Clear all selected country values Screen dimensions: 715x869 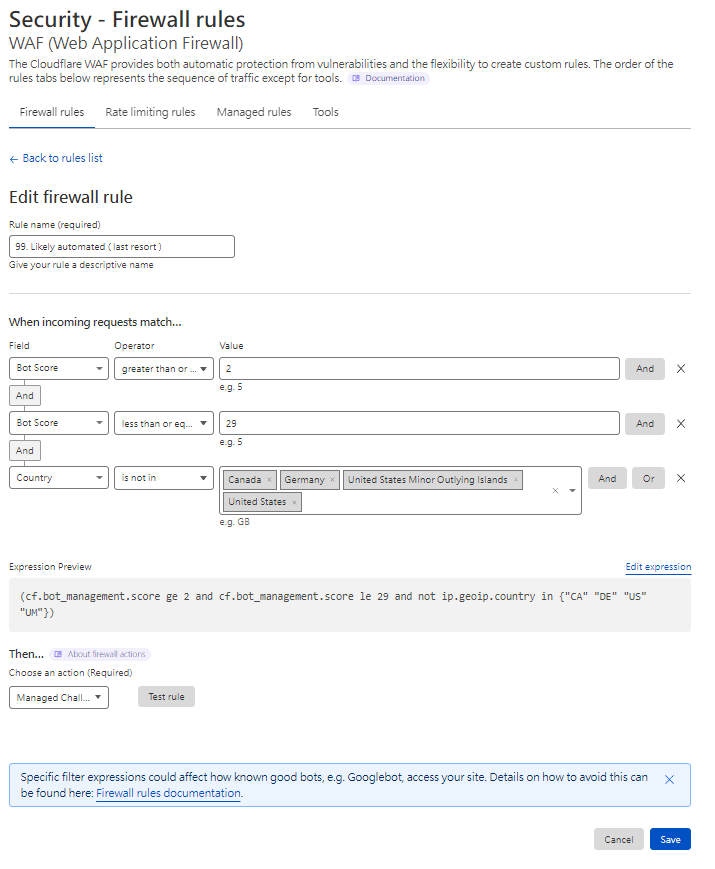coord(555,491)
